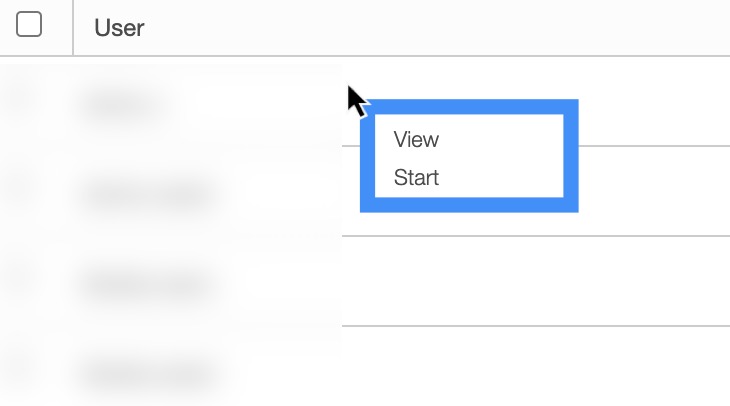Choose View from the context menu
Viewport: 730px width, 406px height.
417,140
